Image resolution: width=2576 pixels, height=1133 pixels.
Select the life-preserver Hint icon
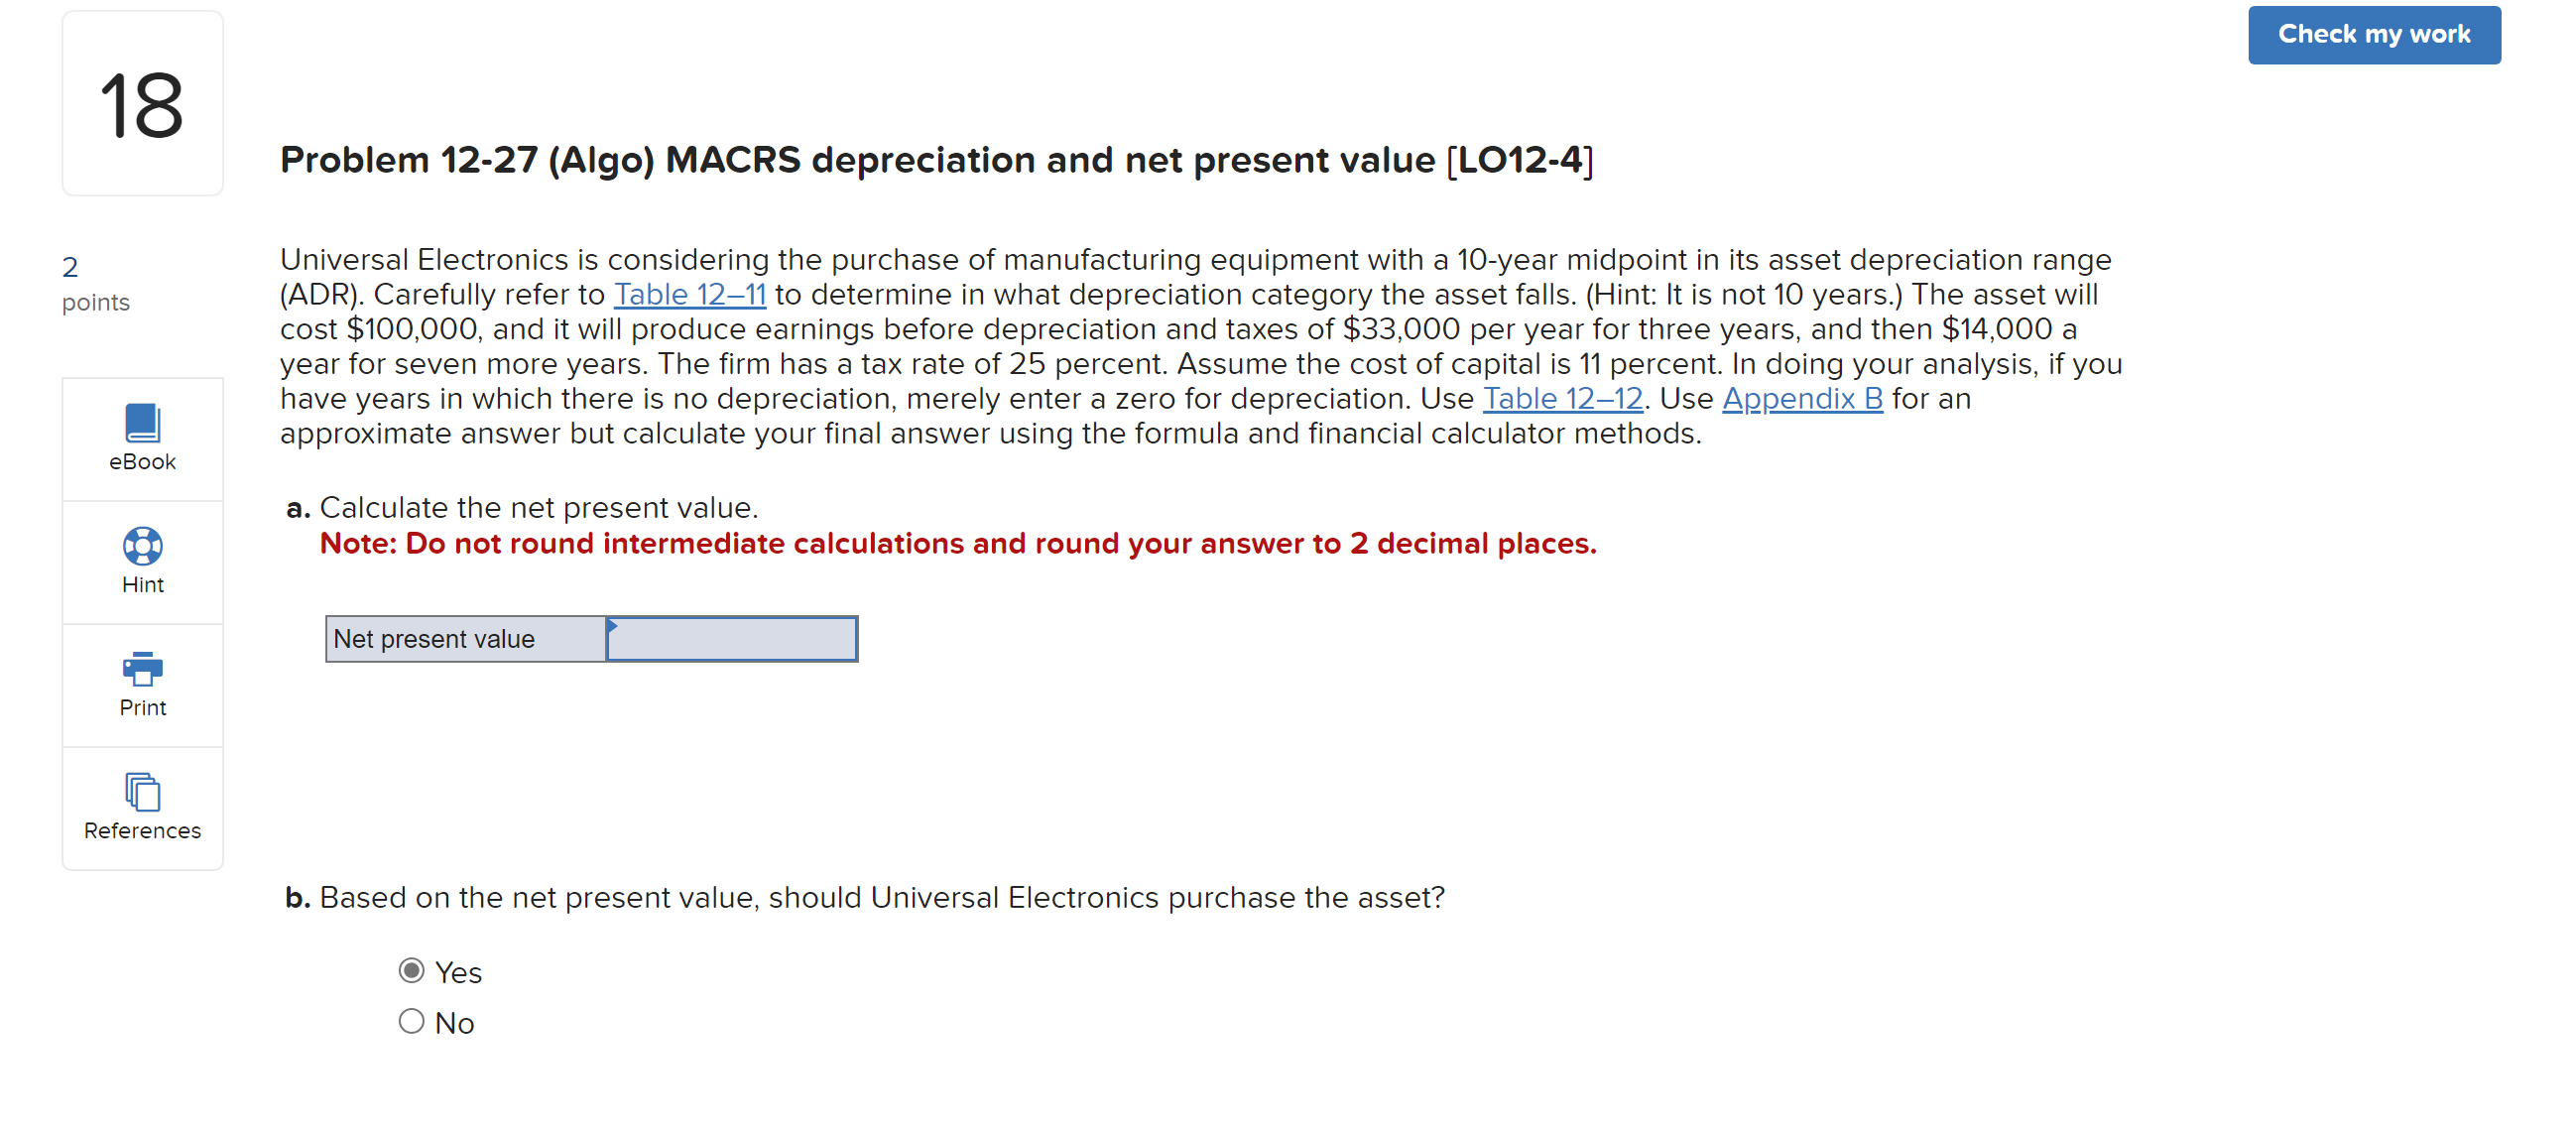tap(141, 546)
